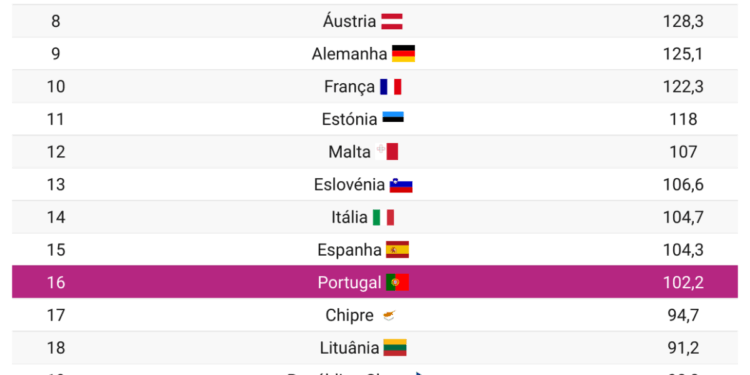The height and width of the screenshot is (375, 750).
Task: Click the Espanha value 104,3
Action: click(x=683, y=250)
